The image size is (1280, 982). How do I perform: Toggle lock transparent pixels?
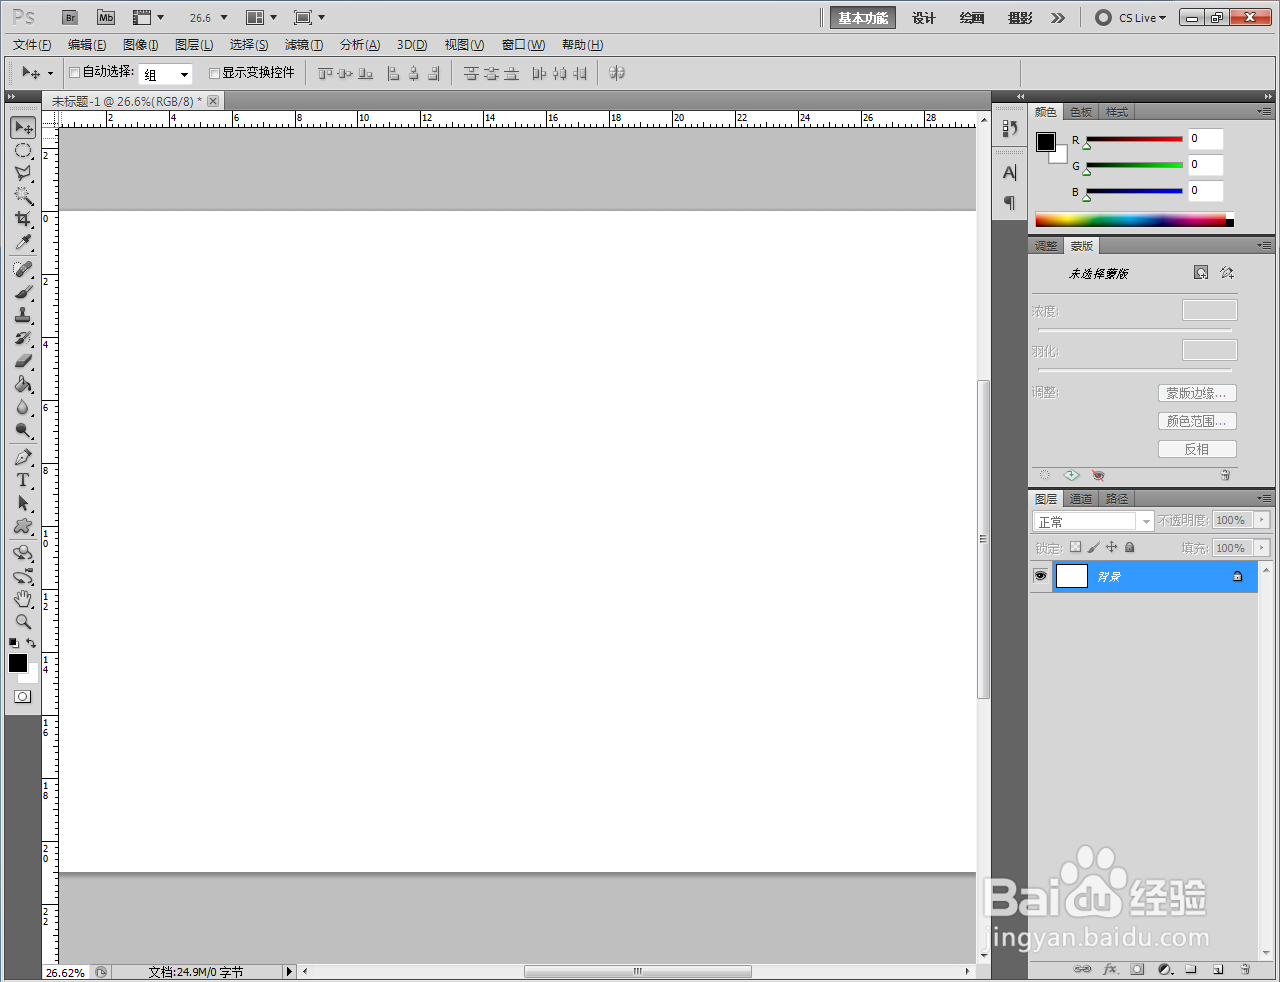[1075, 547]
